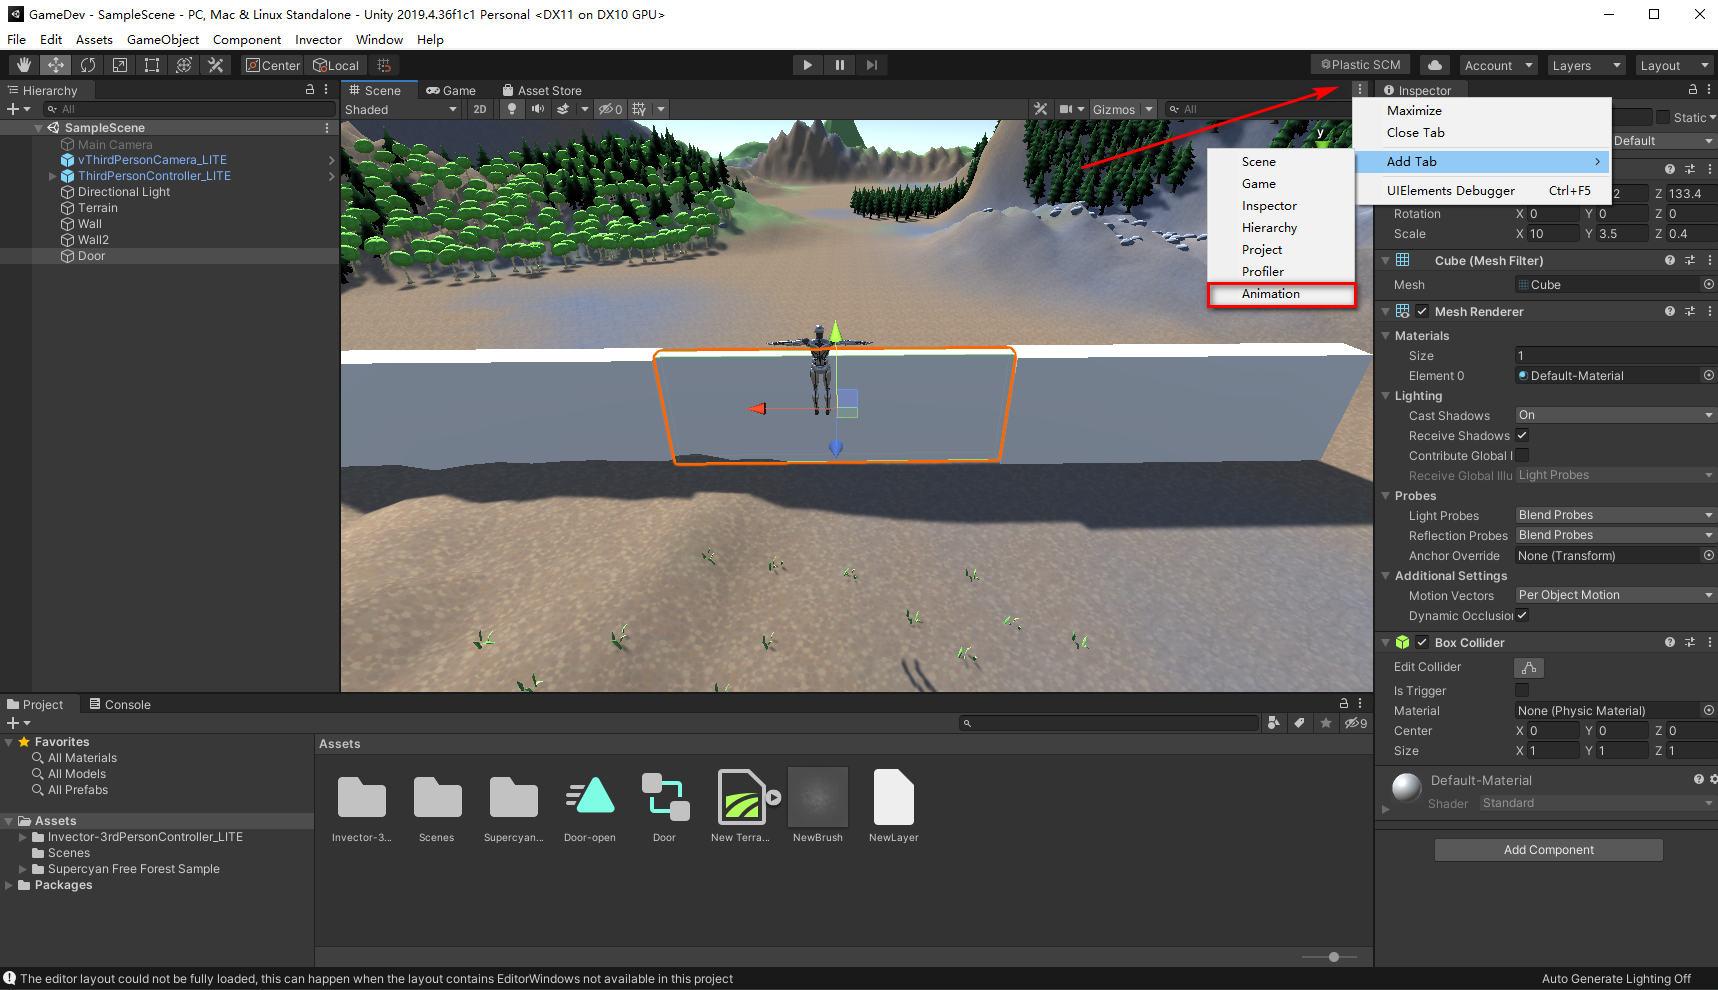Open Box Collider preset settings icon
Viewport: 1718px width, 990px height.
click(1690, 643)
